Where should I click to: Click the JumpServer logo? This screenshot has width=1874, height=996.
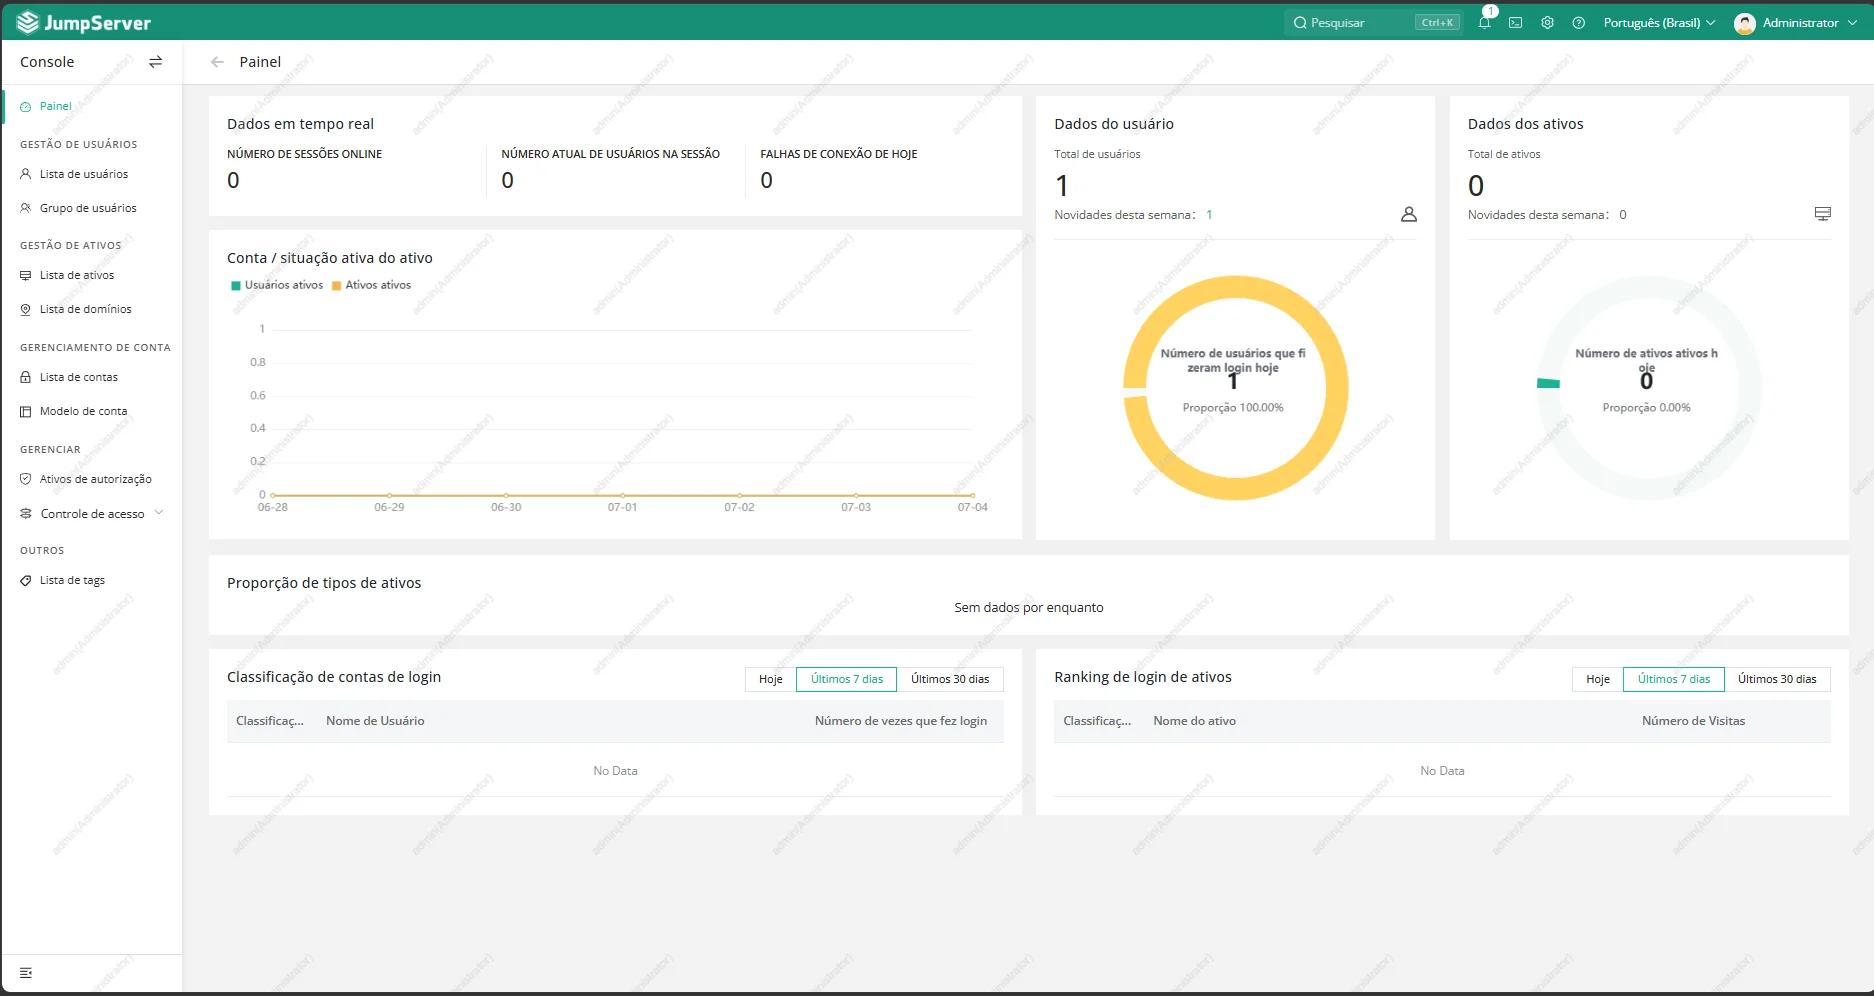tap(84, 22)
